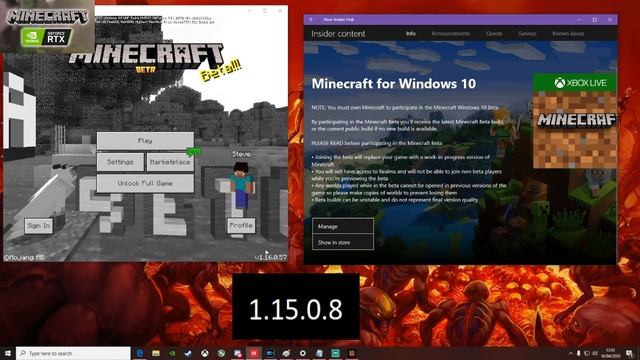Open the taskbar clock and date
The width and height of the screenshot is (640, 360).
[x=611, y=353]
